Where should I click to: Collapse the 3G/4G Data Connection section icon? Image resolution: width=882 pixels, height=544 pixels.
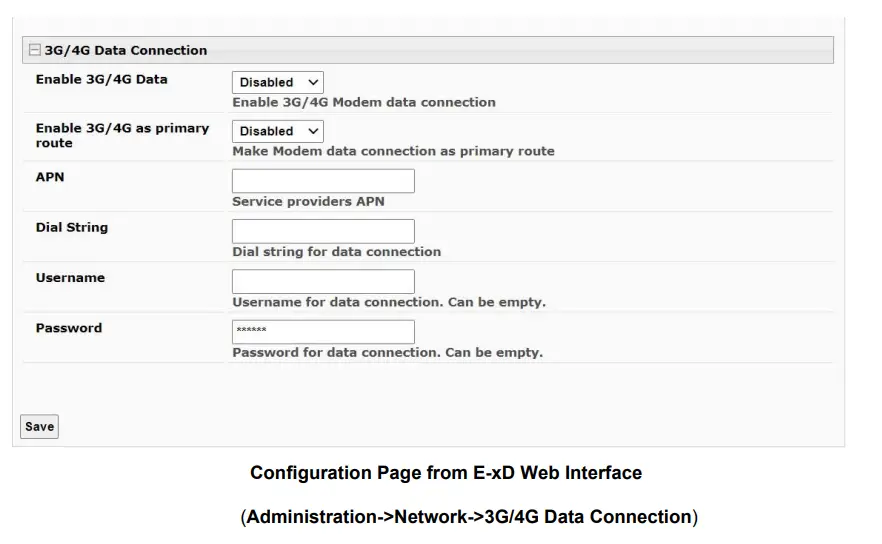(35, 50)
